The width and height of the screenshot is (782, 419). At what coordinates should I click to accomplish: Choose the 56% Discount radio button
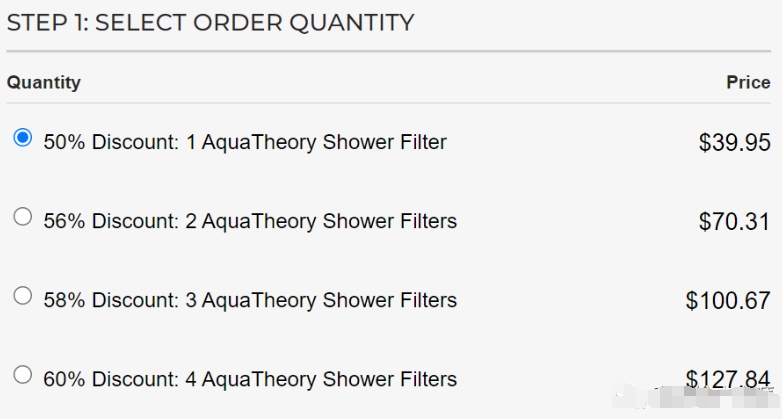22,216
